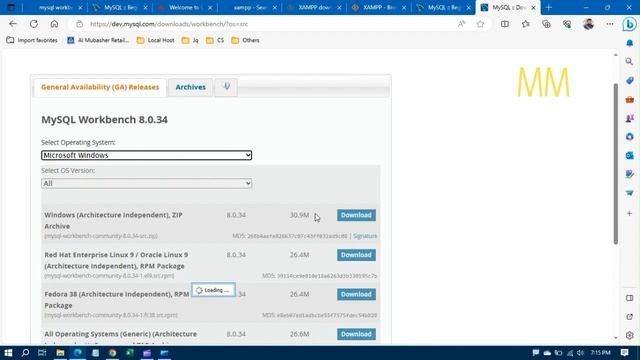Image resolution: width=640 pixels, height=360 pixels.
Task: Open the Favorites list
Action: [x=526, y=24]
